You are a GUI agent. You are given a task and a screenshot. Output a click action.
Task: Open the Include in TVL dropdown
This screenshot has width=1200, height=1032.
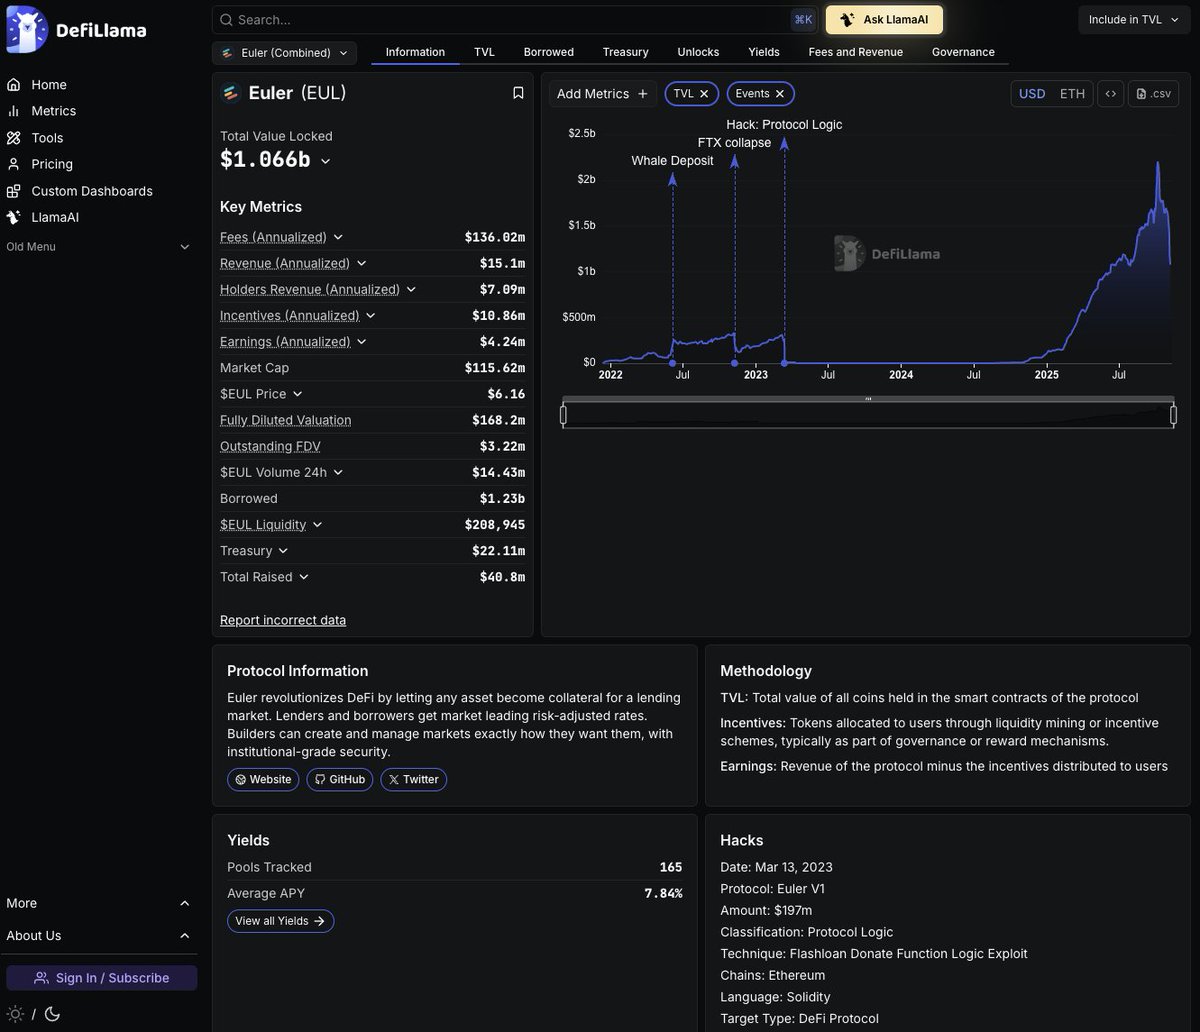[1133, 20]
